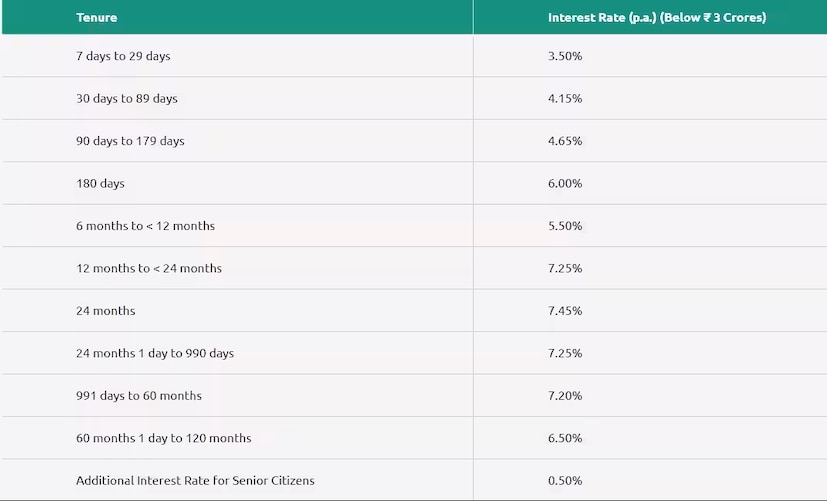The image size is (827, 501).
Task: Click the 7.45% interest rate
Action: pyautogui.click(x=565, y=311)
